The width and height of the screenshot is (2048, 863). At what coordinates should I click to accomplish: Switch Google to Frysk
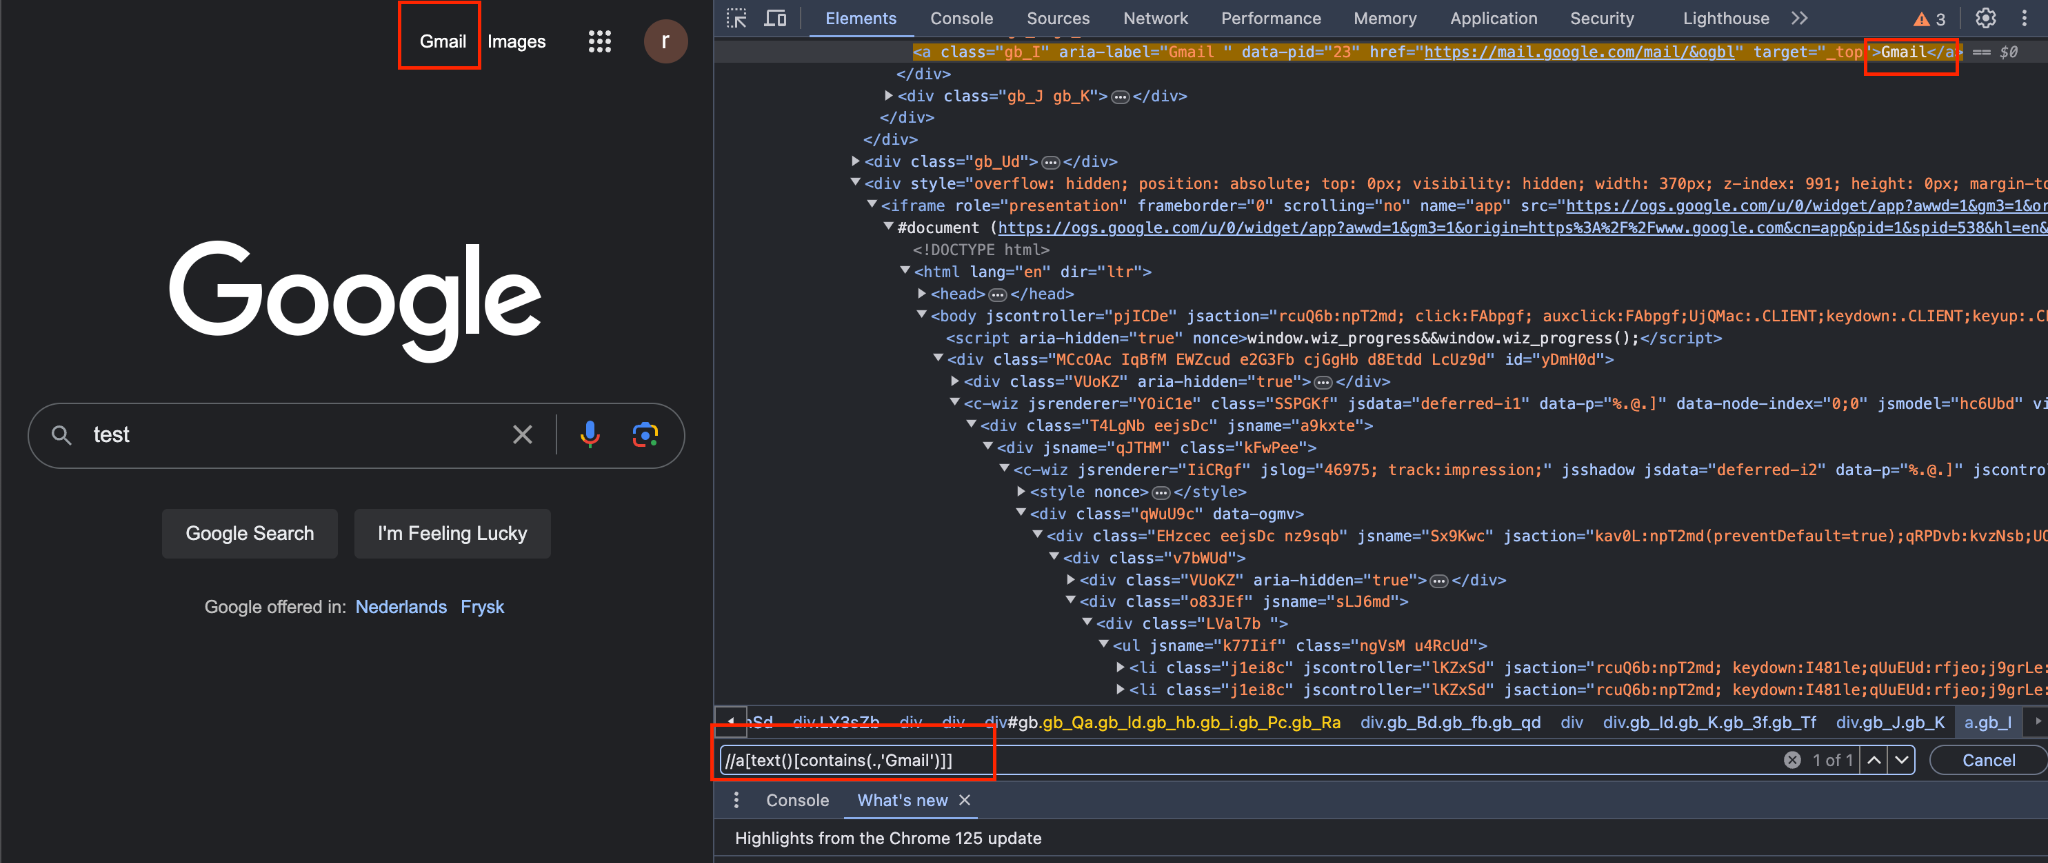coord(482,607)
